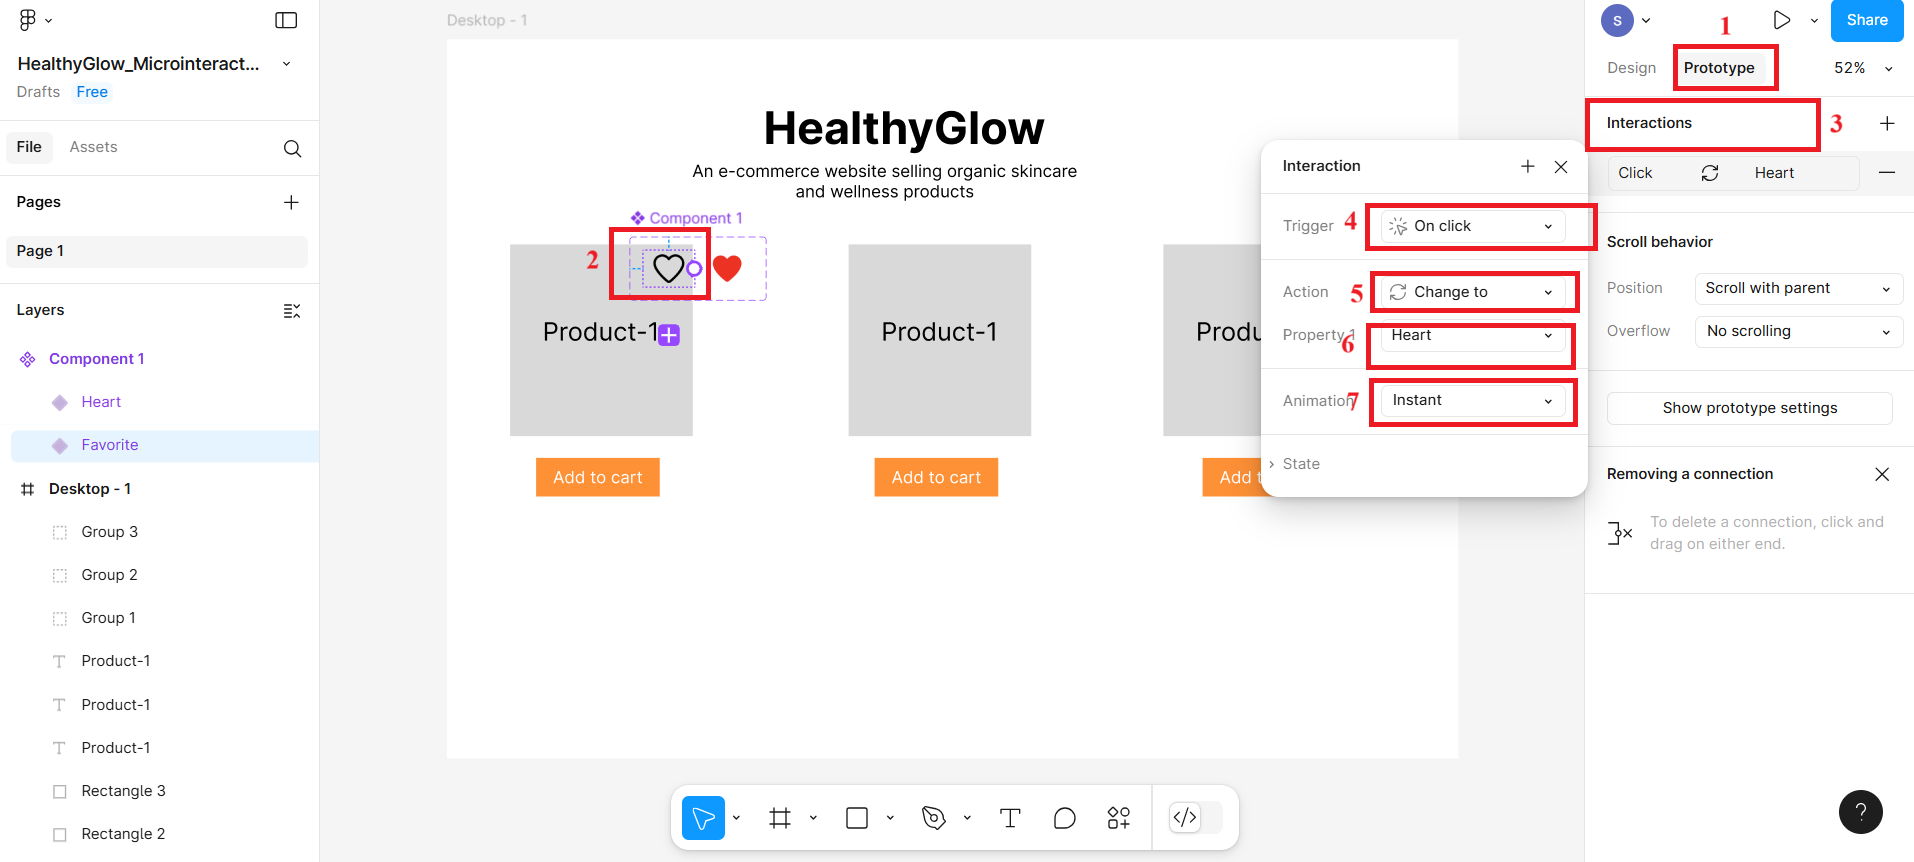The height and width of the screenshot is (862, 1914).
Task: Click Show prototype settings button
Action: pos(1749,408)
